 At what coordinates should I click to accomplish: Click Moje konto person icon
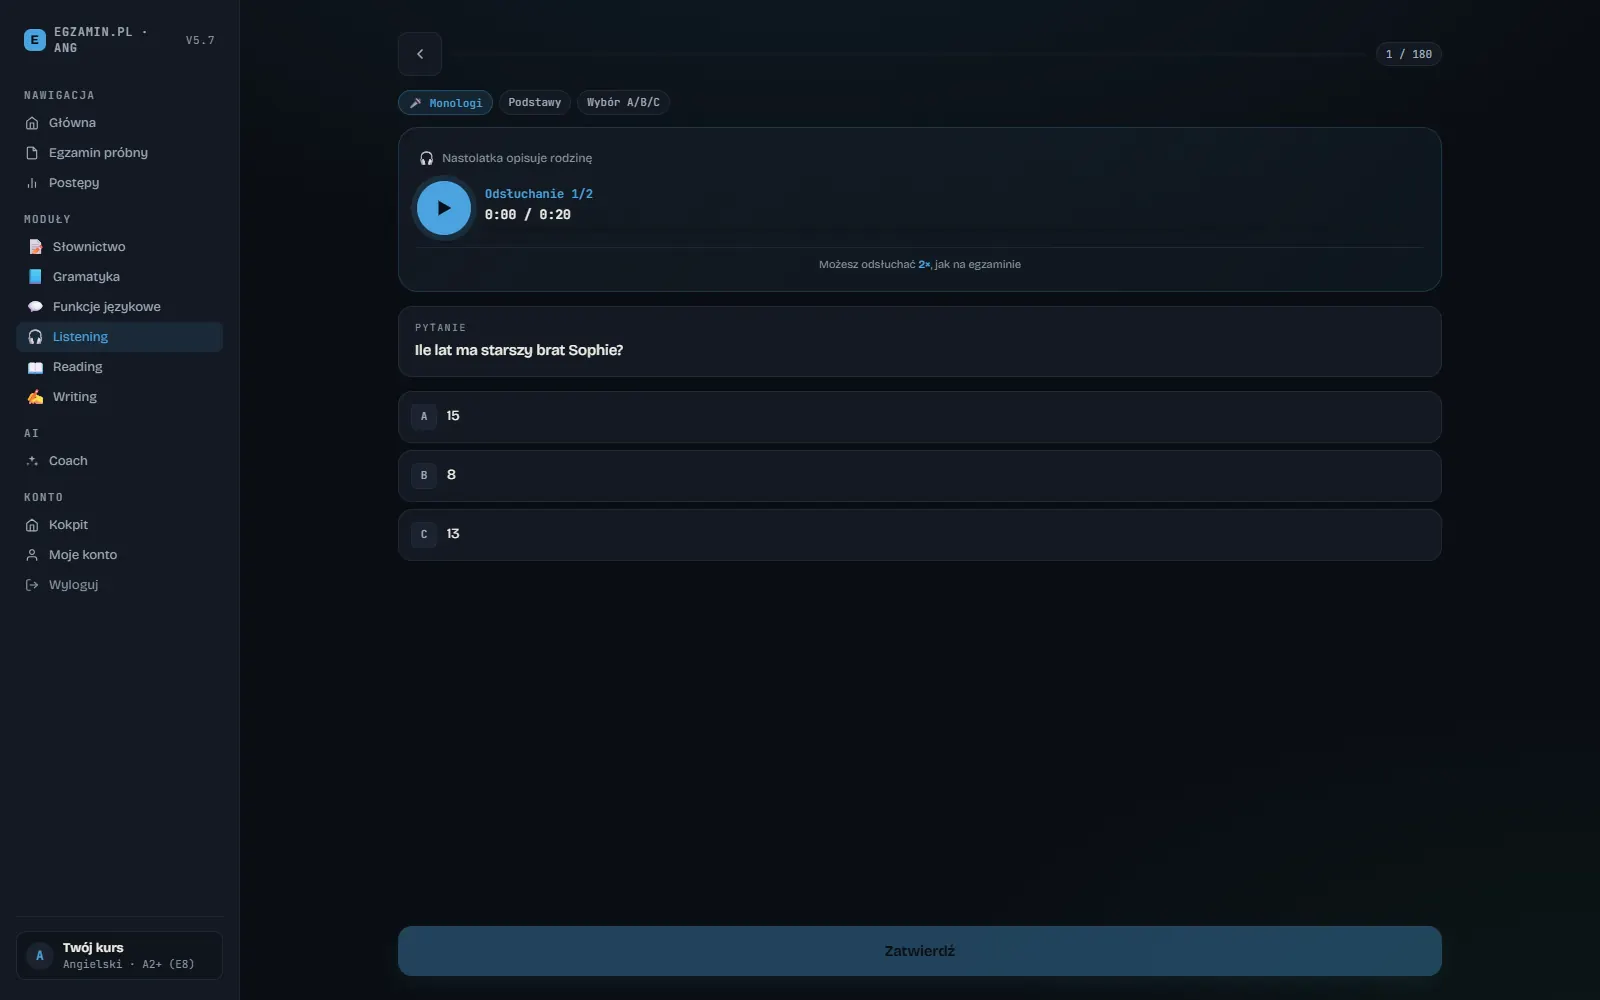point(32,555)
